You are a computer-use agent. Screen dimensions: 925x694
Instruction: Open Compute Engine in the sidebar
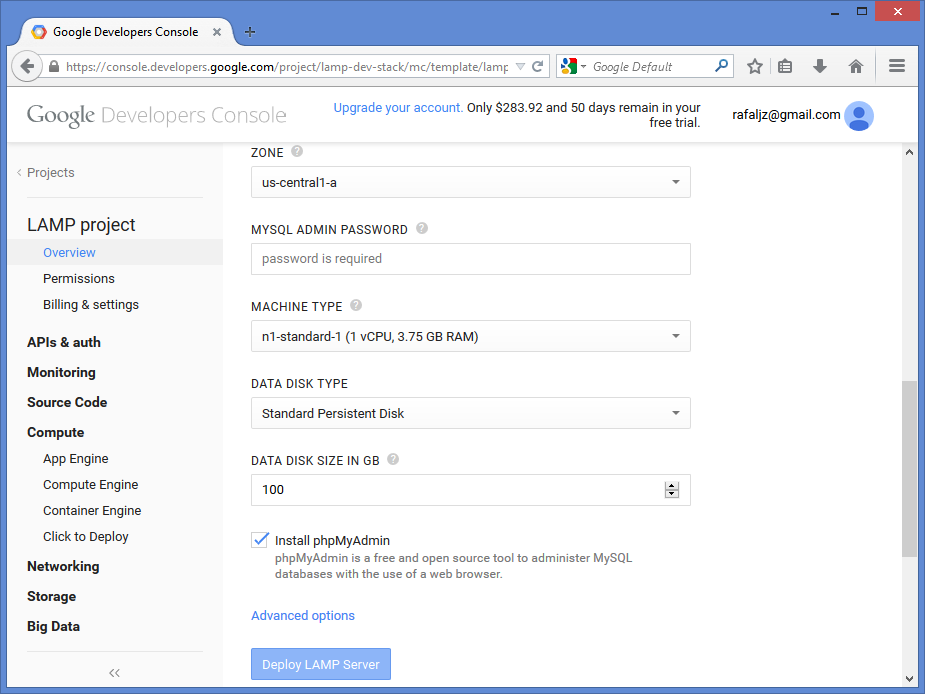90,485
